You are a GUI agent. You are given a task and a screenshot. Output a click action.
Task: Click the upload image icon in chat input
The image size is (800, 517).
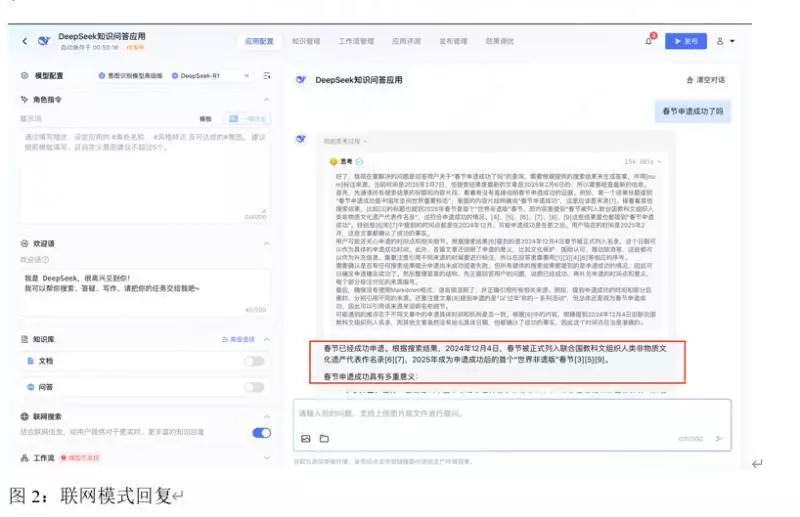tap(306, 438)
